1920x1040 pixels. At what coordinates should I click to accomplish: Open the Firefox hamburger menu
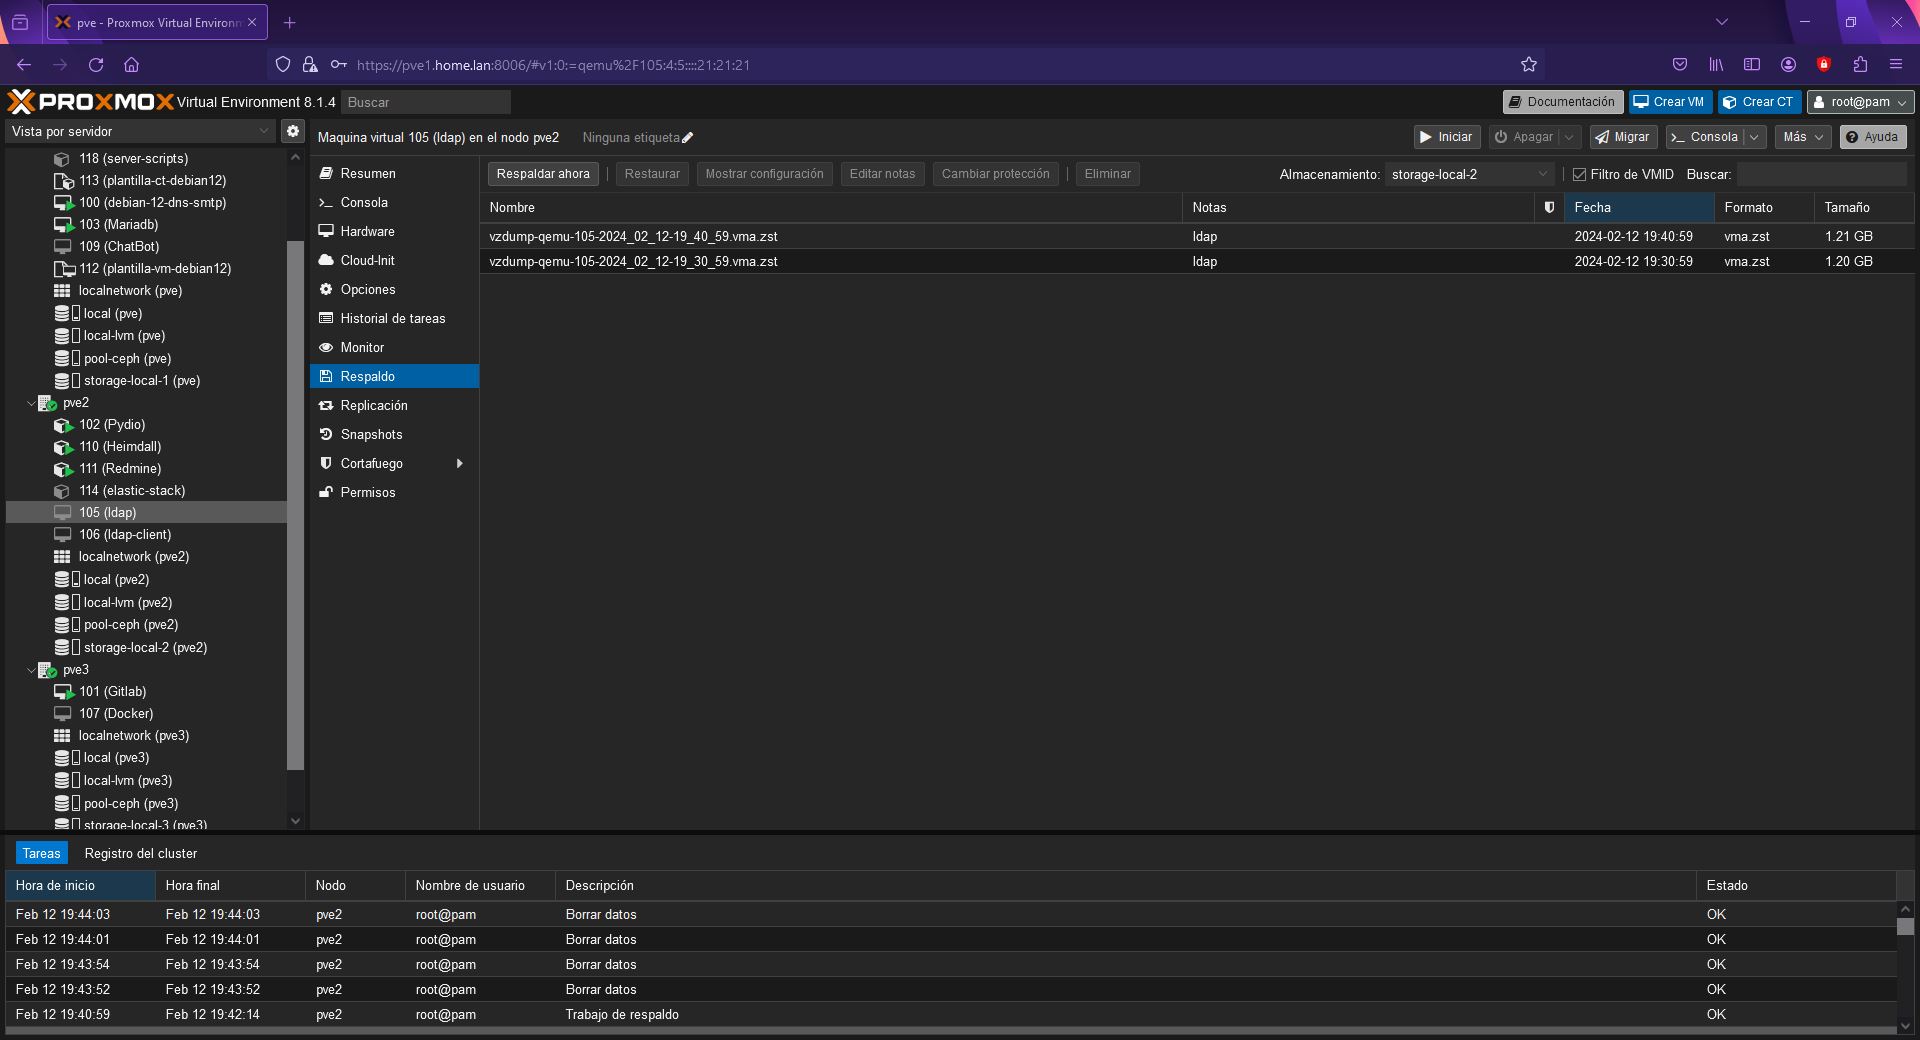[1896, 65]
